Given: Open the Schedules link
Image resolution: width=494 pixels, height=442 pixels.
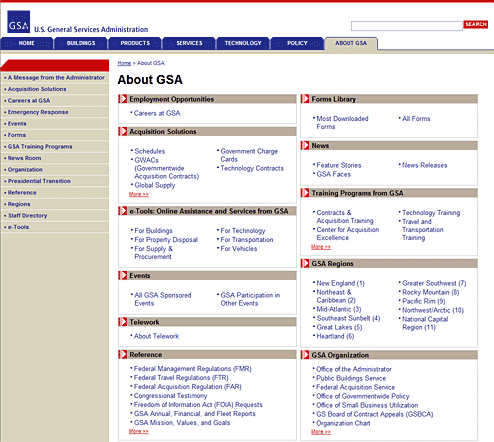Looking at the screenshot, I should click(x=150, y=151).
